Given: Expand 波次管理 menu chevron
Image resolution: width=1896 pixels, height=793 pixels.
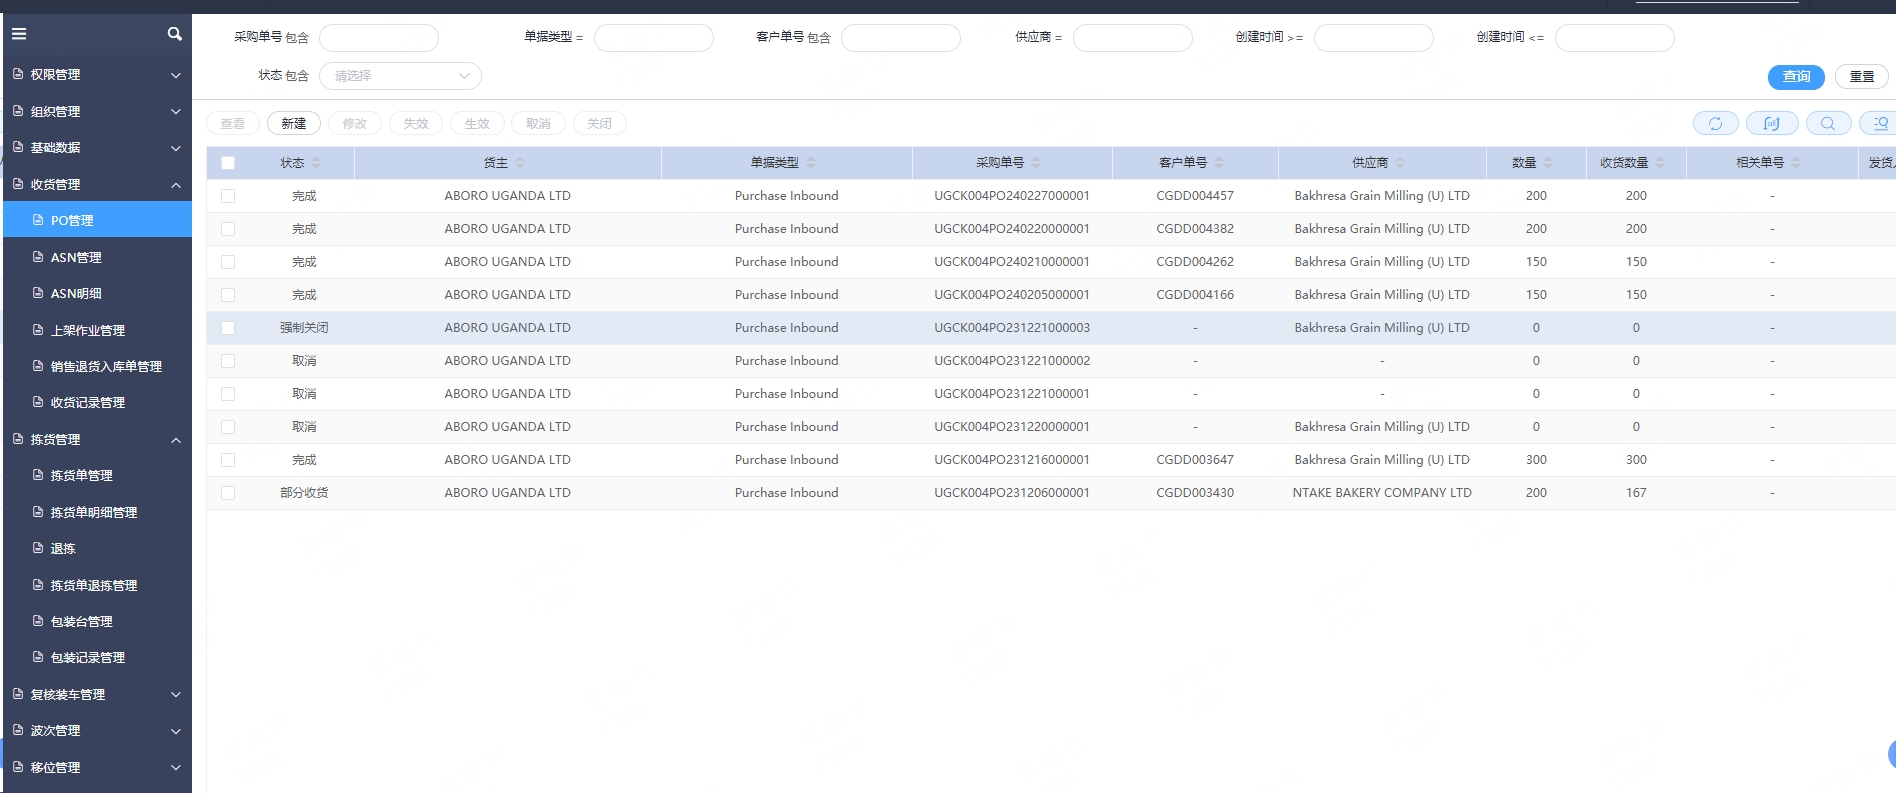Looking at the screenshot, I should click(x=176, y=731).
